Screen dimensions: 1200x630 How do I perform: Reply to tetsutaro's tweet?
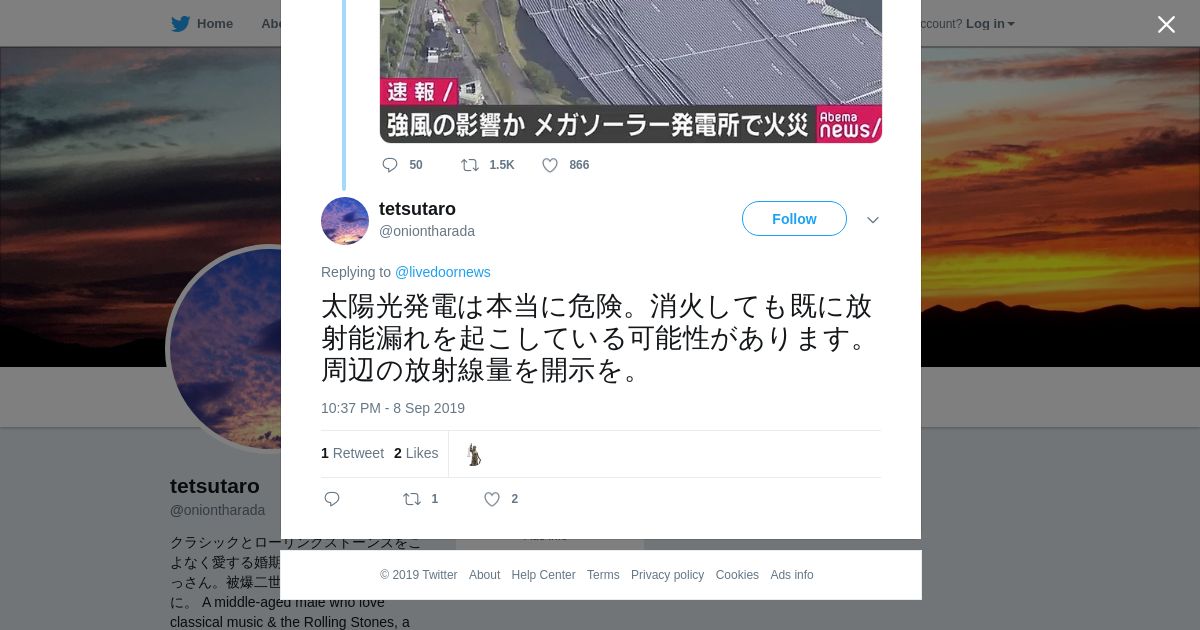[332, 499]
